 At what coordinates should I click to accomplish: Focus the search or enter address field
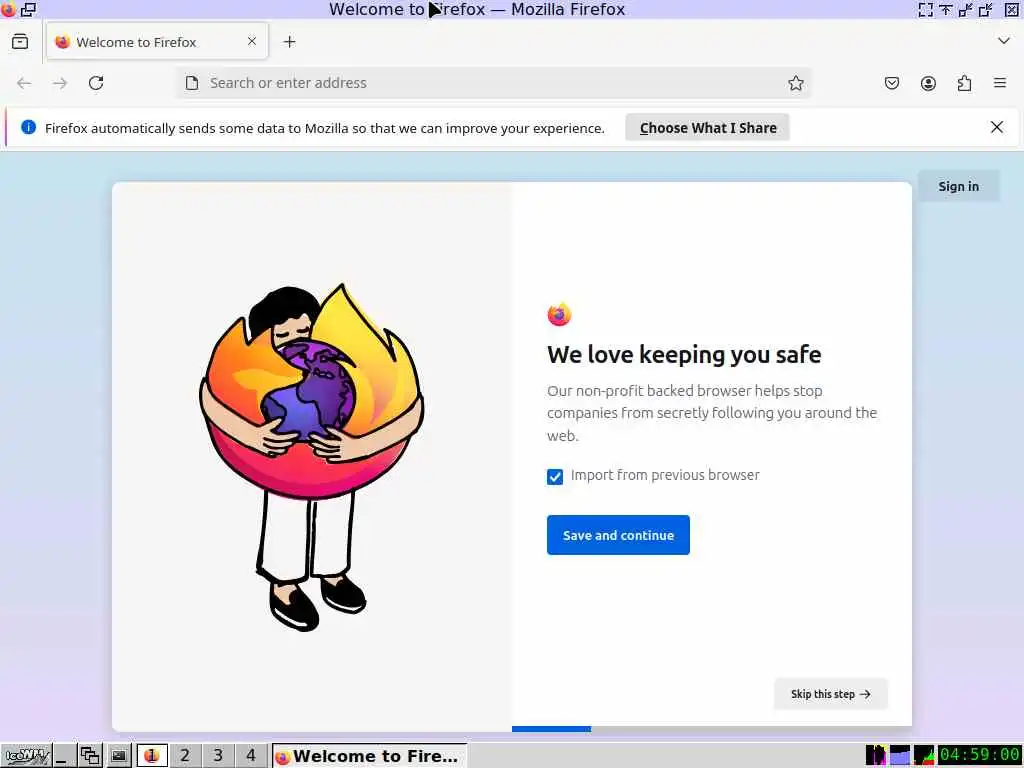[493, 83]
